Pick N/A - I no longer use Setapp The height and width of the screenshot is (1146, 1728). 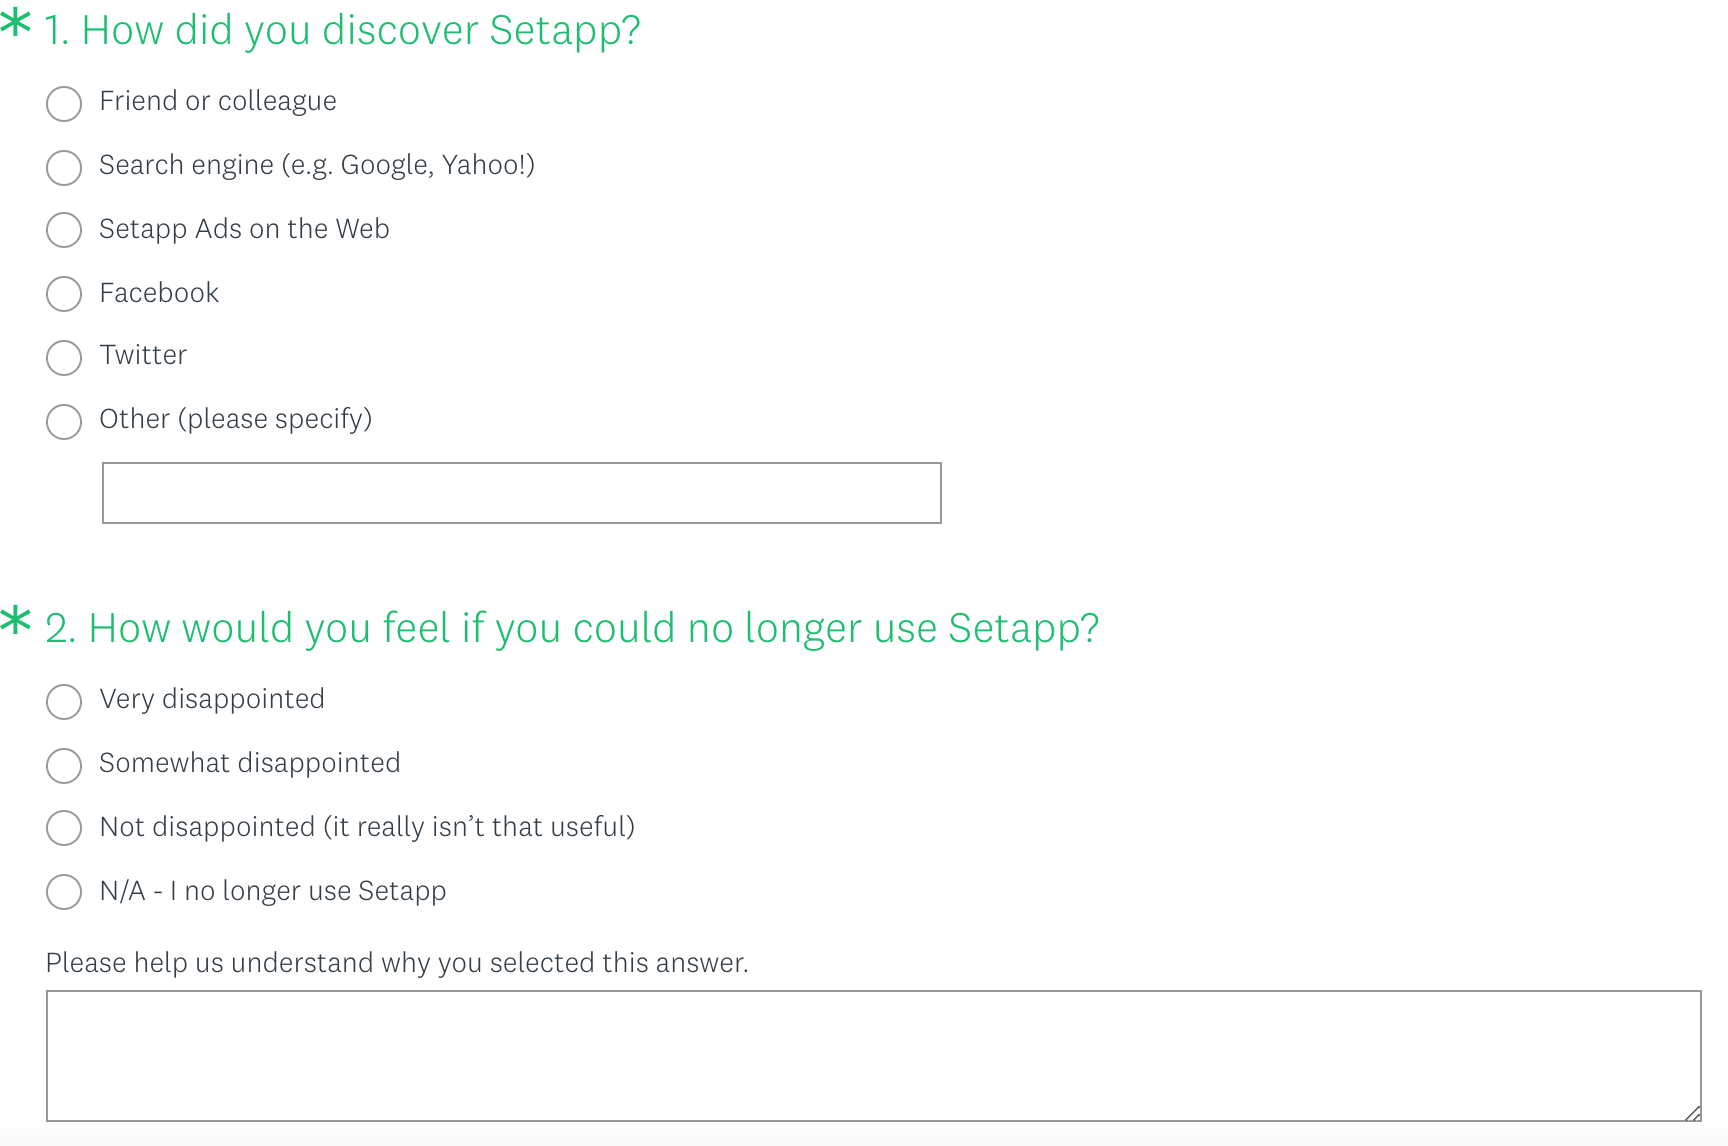coord(64,892)
